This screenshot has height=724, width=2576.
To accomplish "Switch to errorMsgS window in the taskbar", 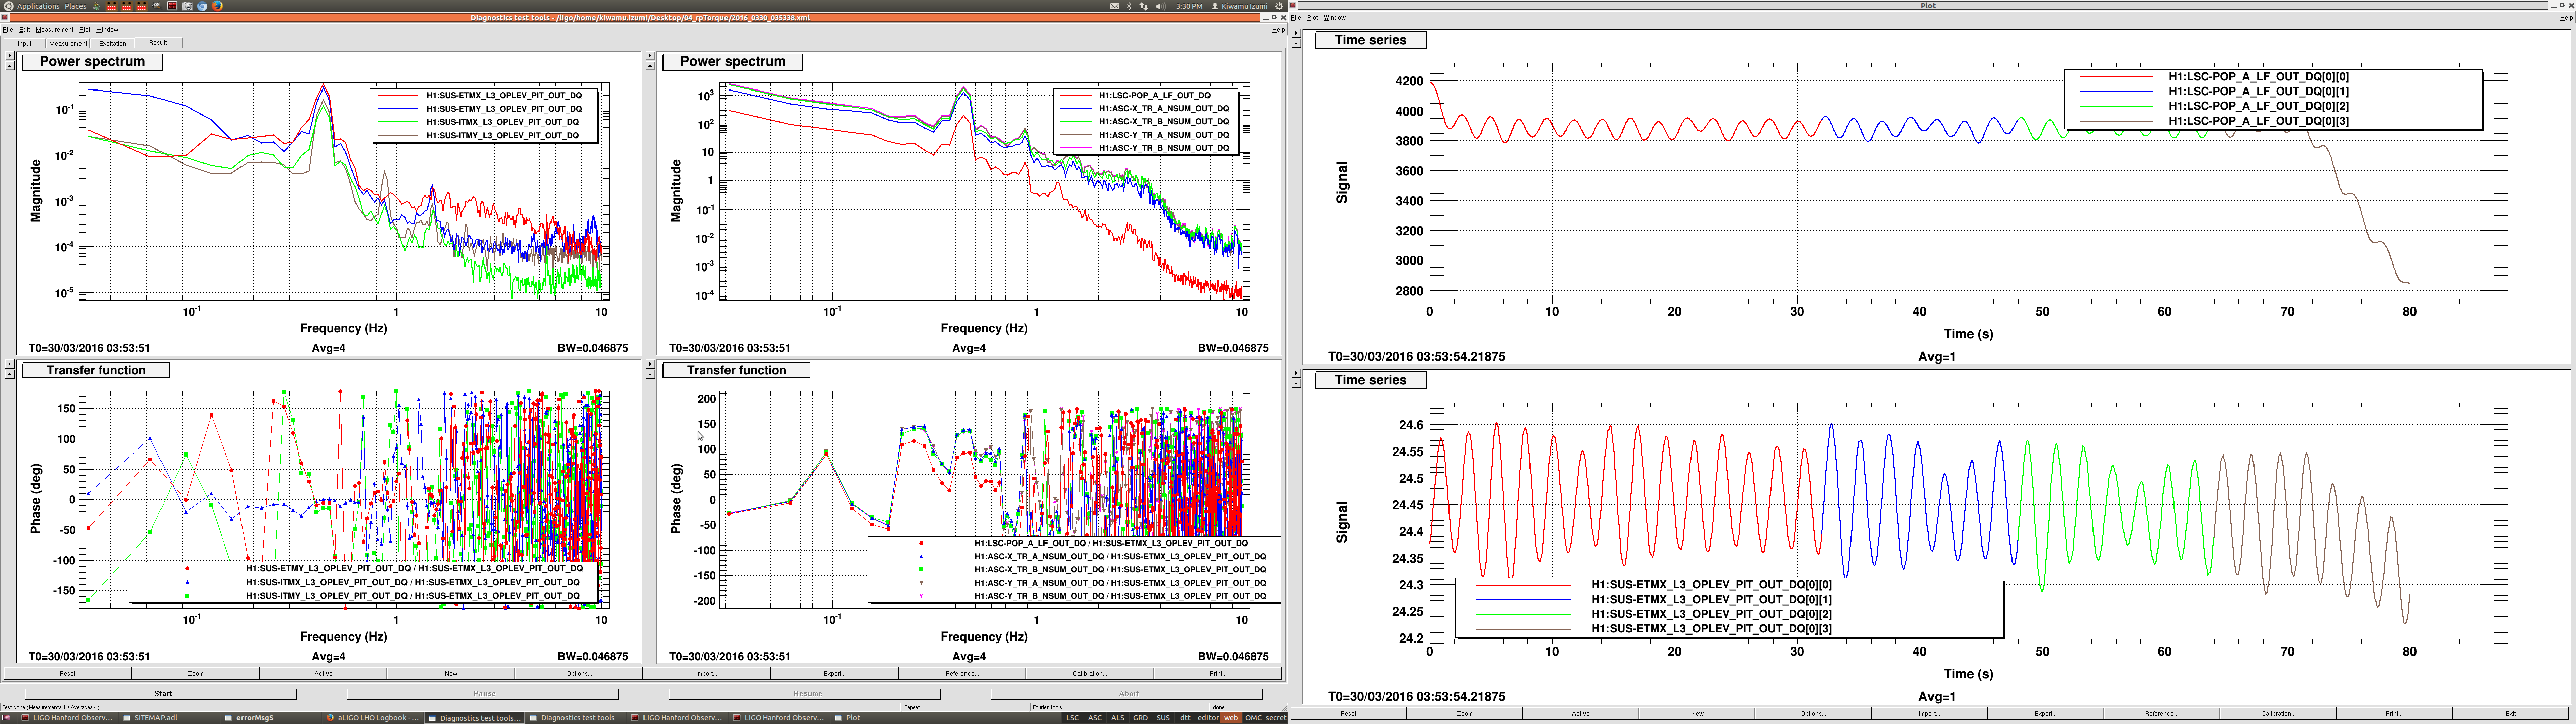I will click(x=272, y=718).
